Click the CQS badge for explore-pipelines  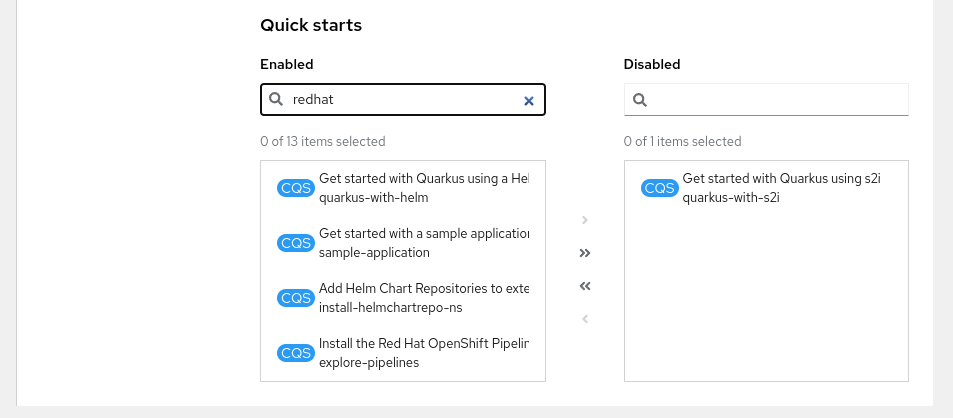click(296, 353)
